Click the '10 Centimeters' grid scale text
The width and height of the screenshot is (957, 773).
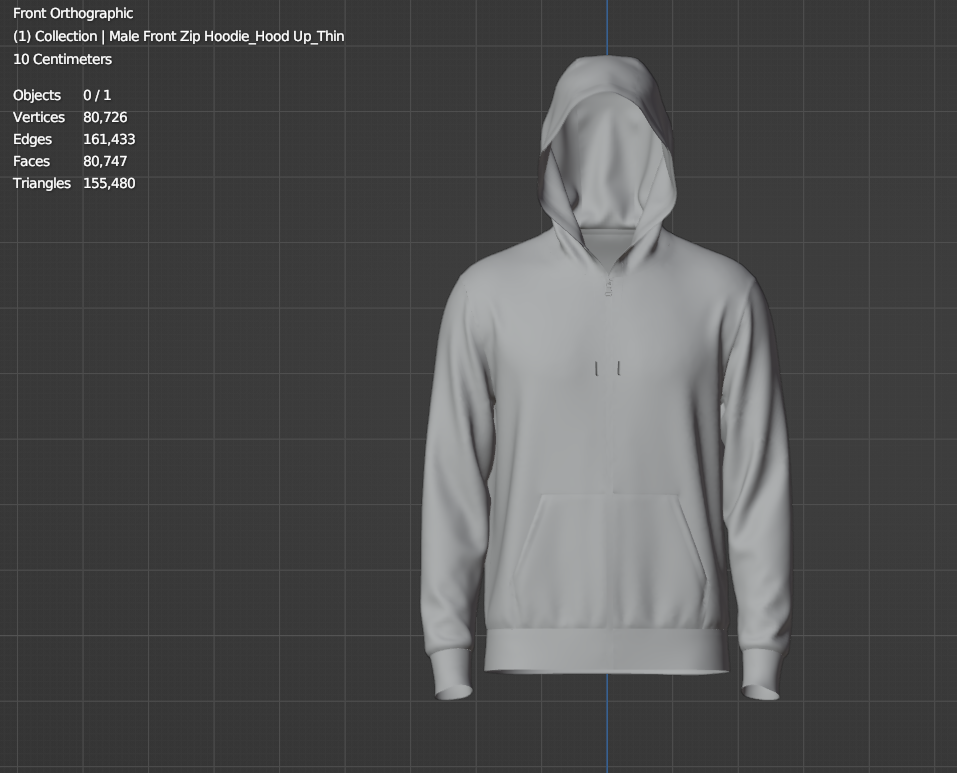[62, 59]
